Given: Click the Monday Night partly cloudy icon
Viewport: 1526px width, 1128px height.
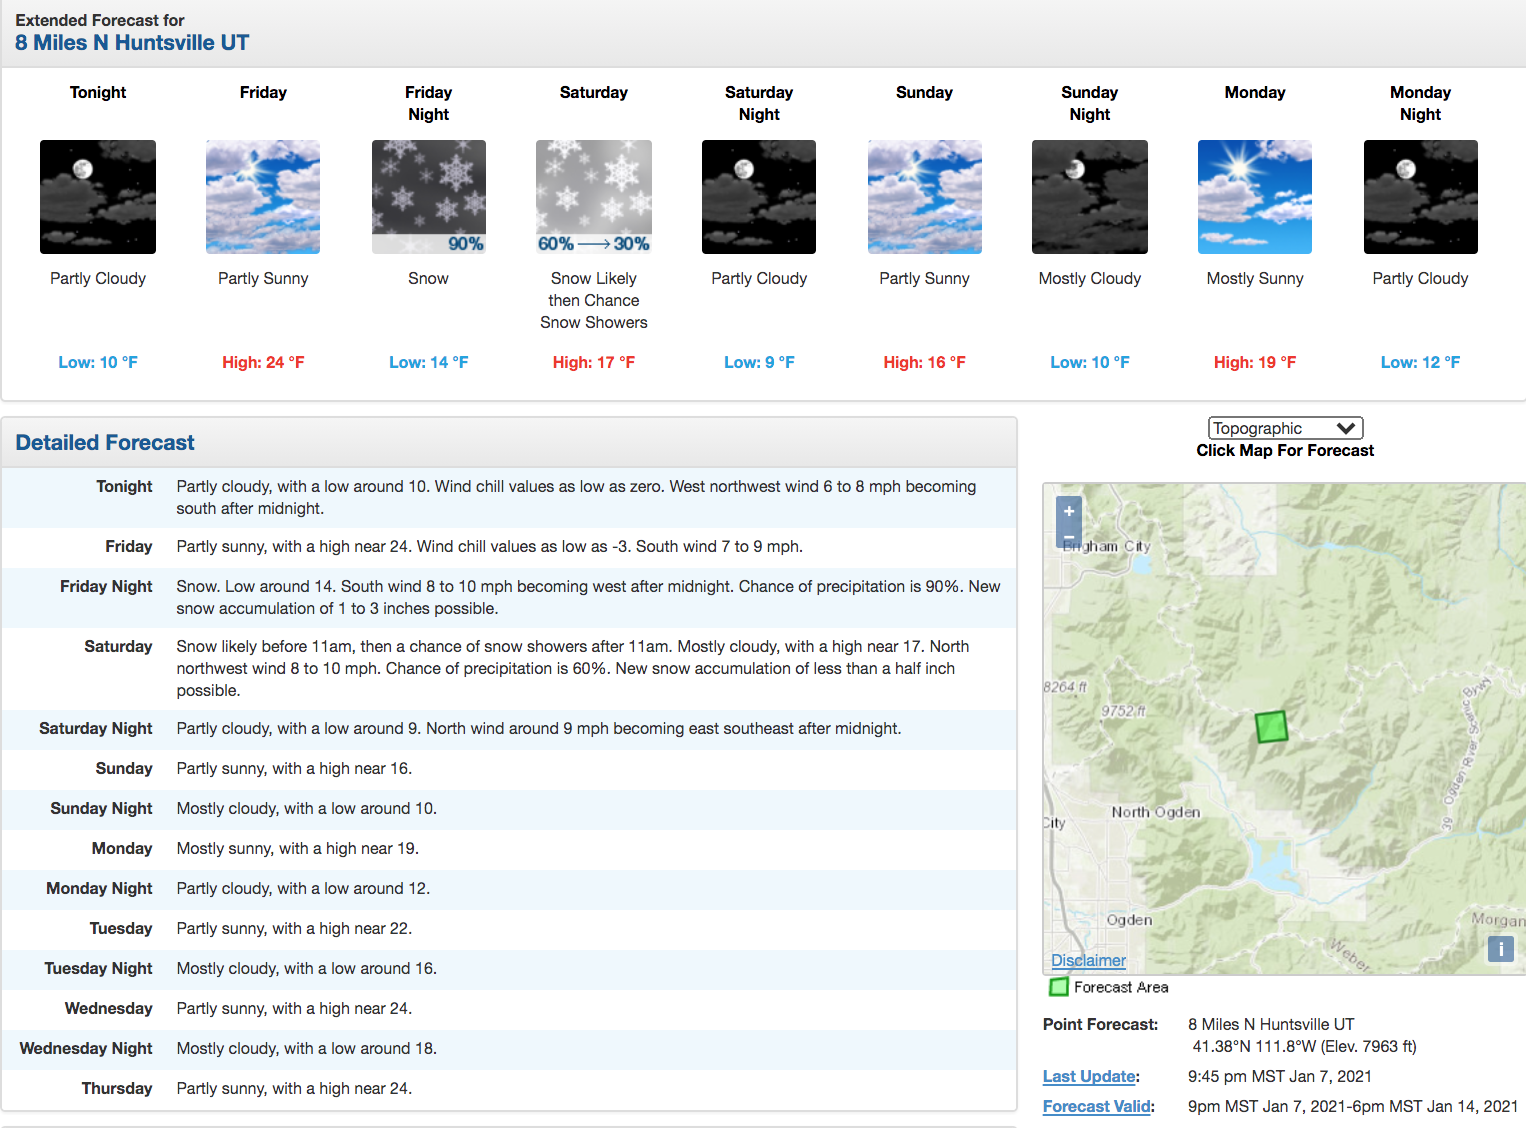Looking at the screenshot, I should (1421, 197).
